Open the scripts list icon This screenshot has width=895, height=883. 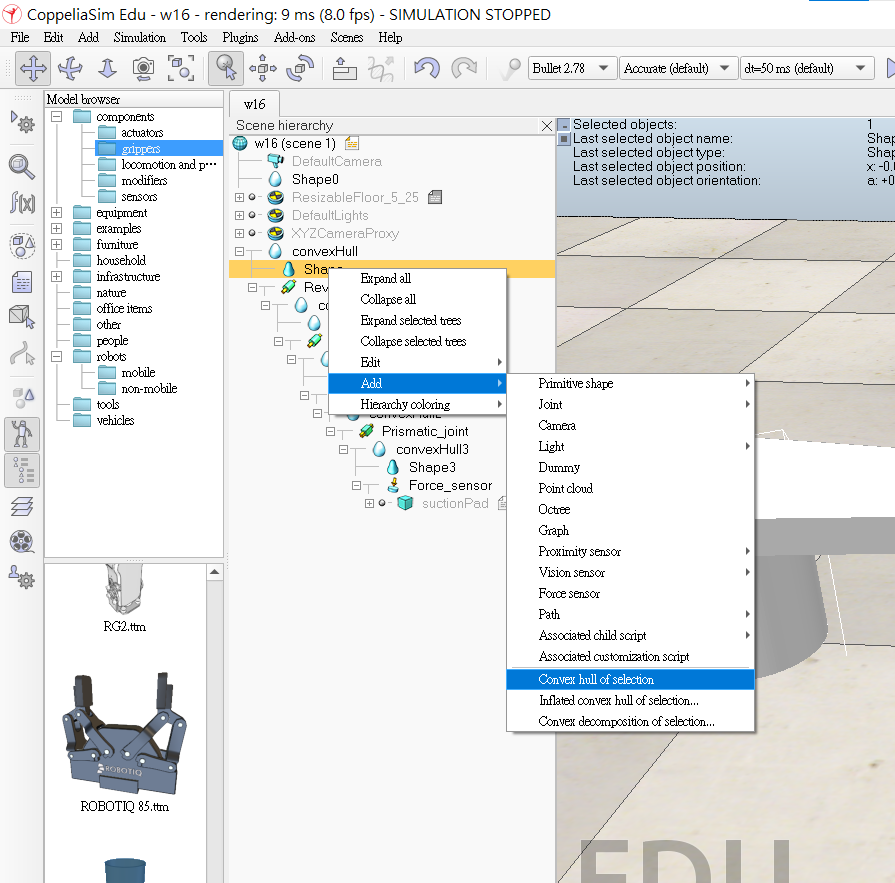click(22, 281)
